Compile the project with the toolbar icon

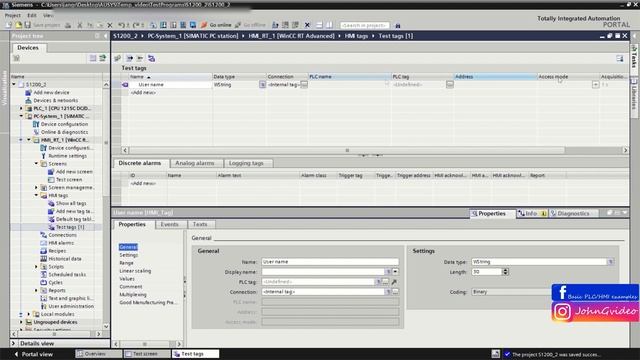pyautogui.click(x=153, y=25)
